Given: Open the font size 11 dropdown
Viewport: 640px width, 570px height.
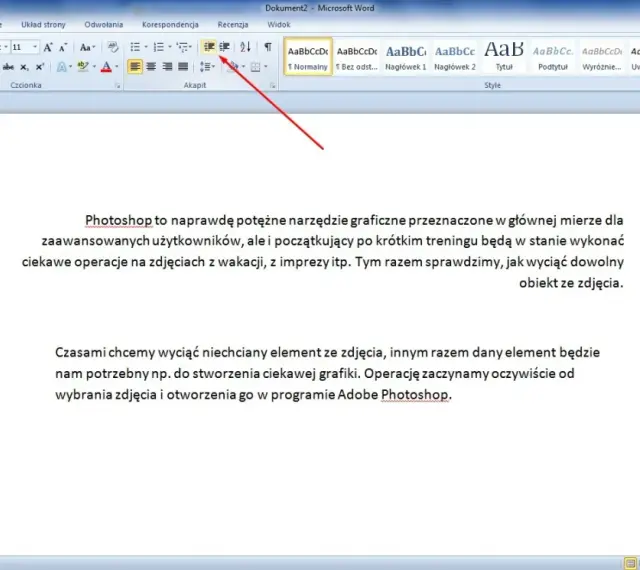Looking at the screenshot, I should pyautogui.click(x=35, y=47).
